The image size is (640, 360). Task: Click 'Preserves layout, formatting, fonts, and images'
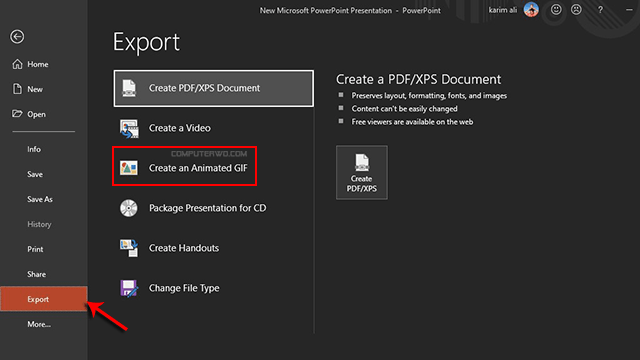429,96
